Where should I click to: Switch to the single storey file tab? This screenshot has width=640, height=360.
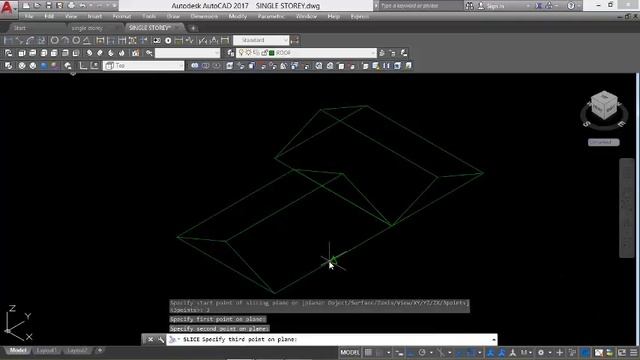click(87, 28)
